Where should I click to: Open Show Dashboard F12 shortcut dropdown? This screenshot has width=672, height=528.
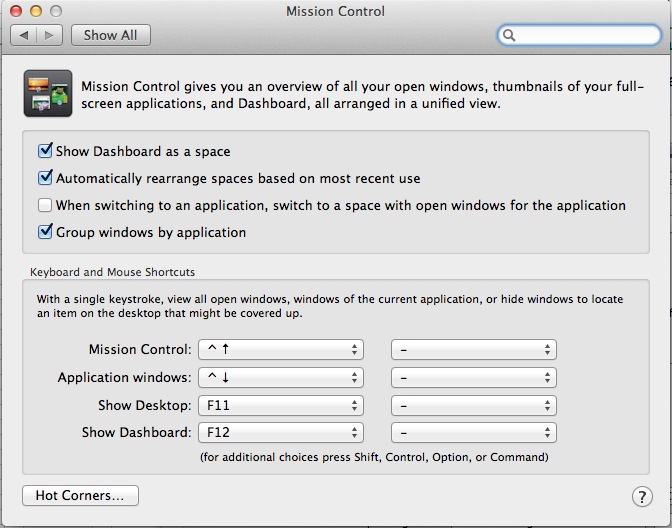[281, 432]
